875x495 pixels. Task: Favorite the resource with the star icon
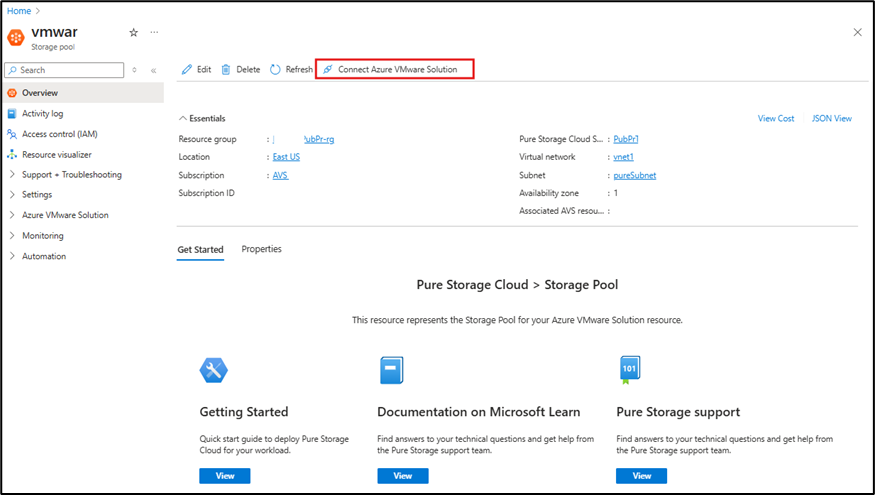point(133,32)
